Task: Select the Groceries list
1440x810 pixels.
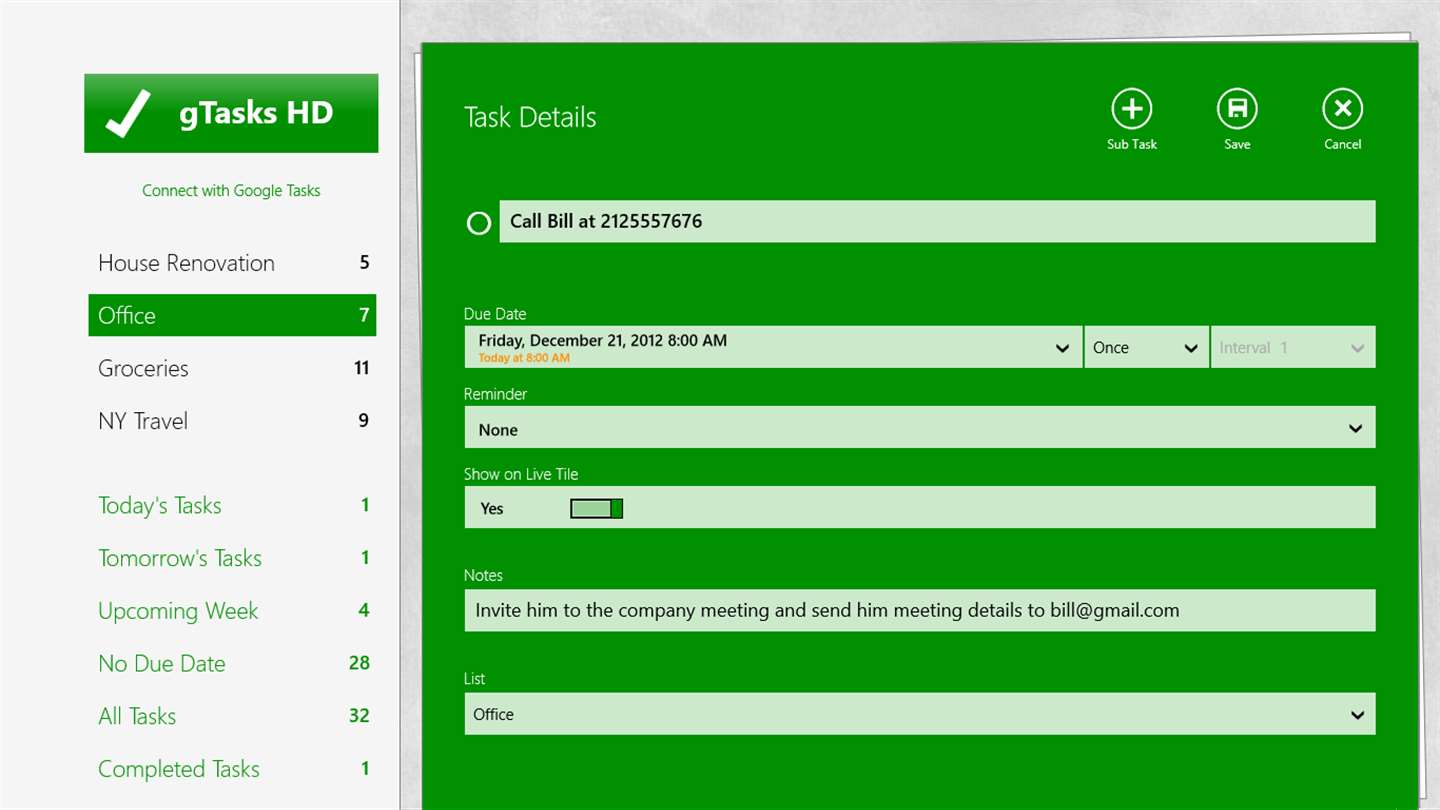Action: pyautogui.click(x=232, y=368)
